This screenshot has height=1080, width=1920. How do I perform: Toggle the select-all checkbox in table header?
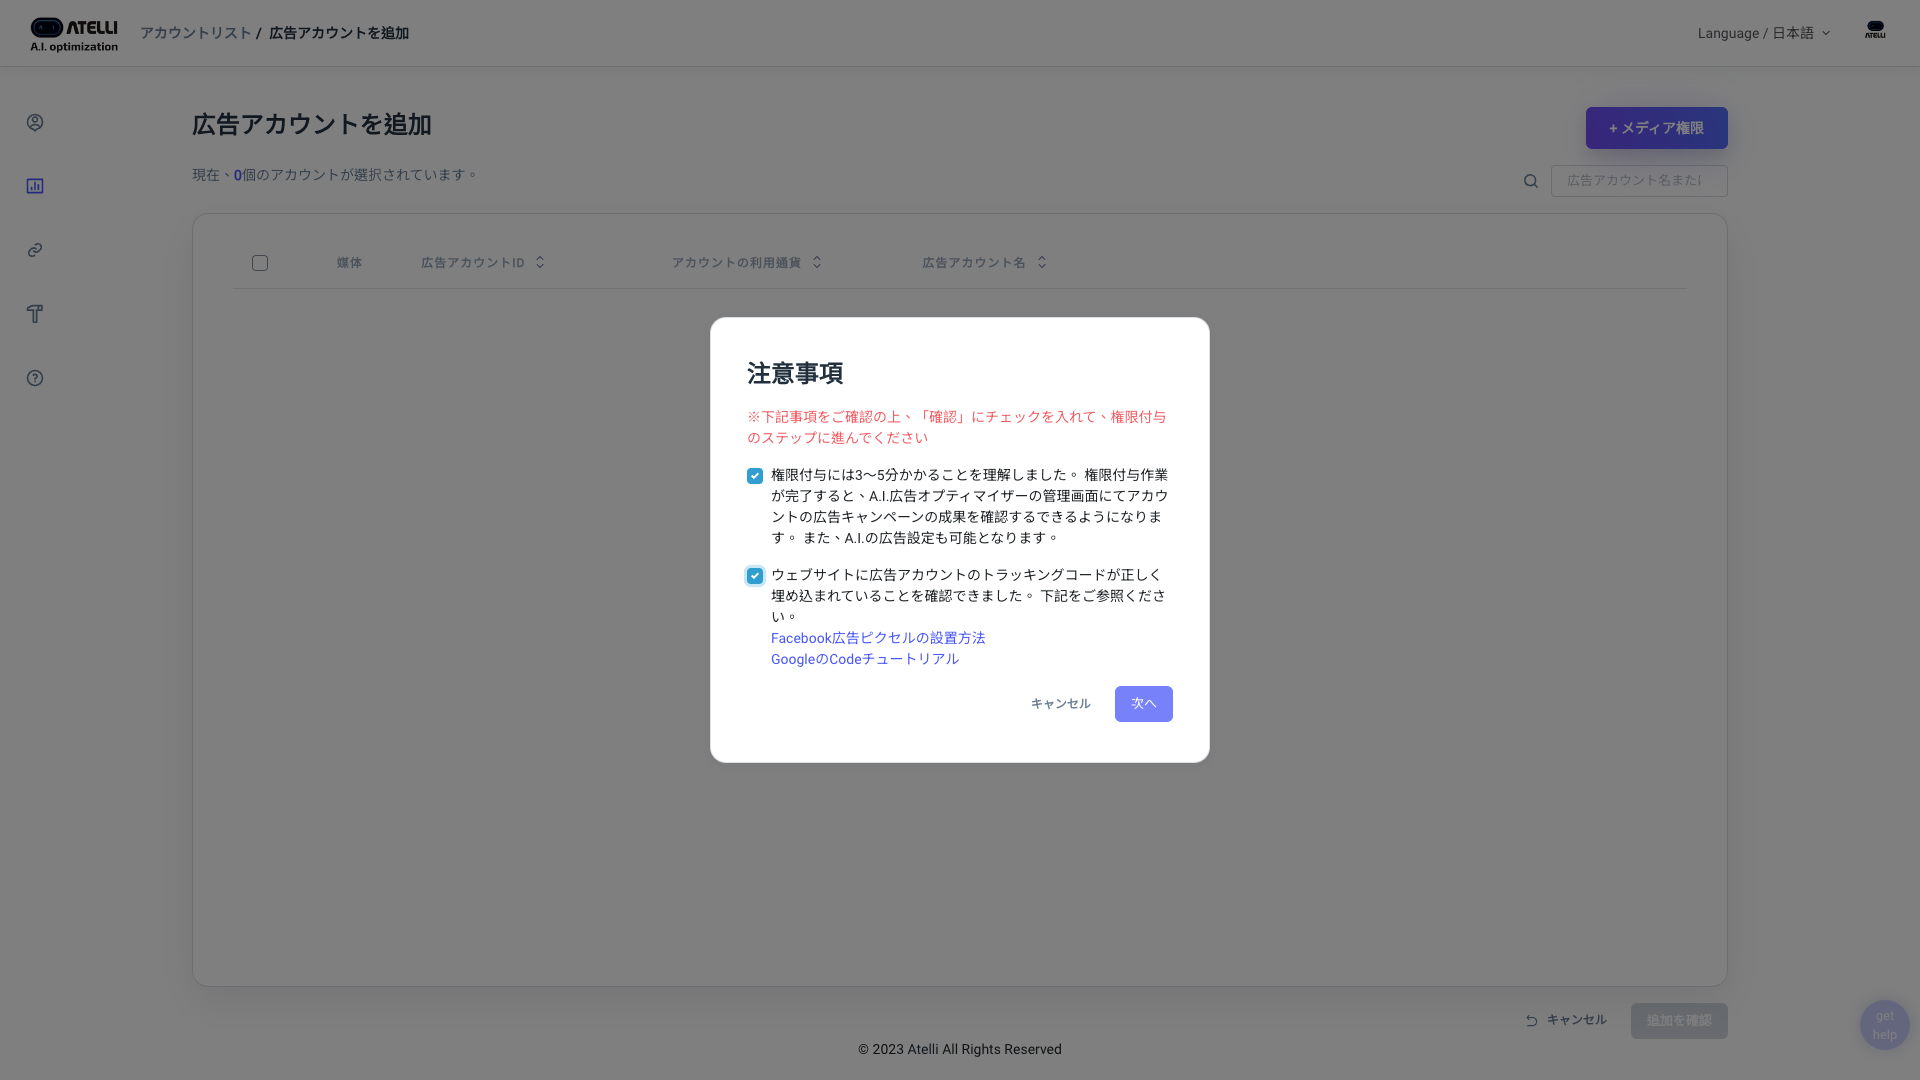point(260,263)
